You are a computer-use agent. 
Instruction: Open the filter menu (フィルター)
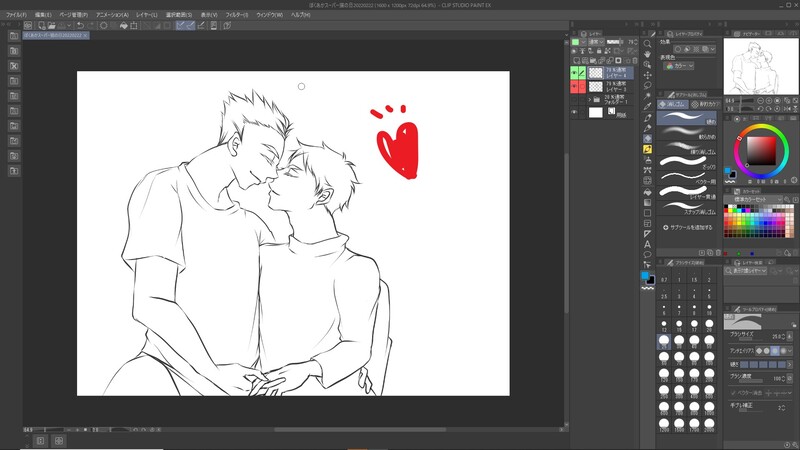tap(239, 15)
